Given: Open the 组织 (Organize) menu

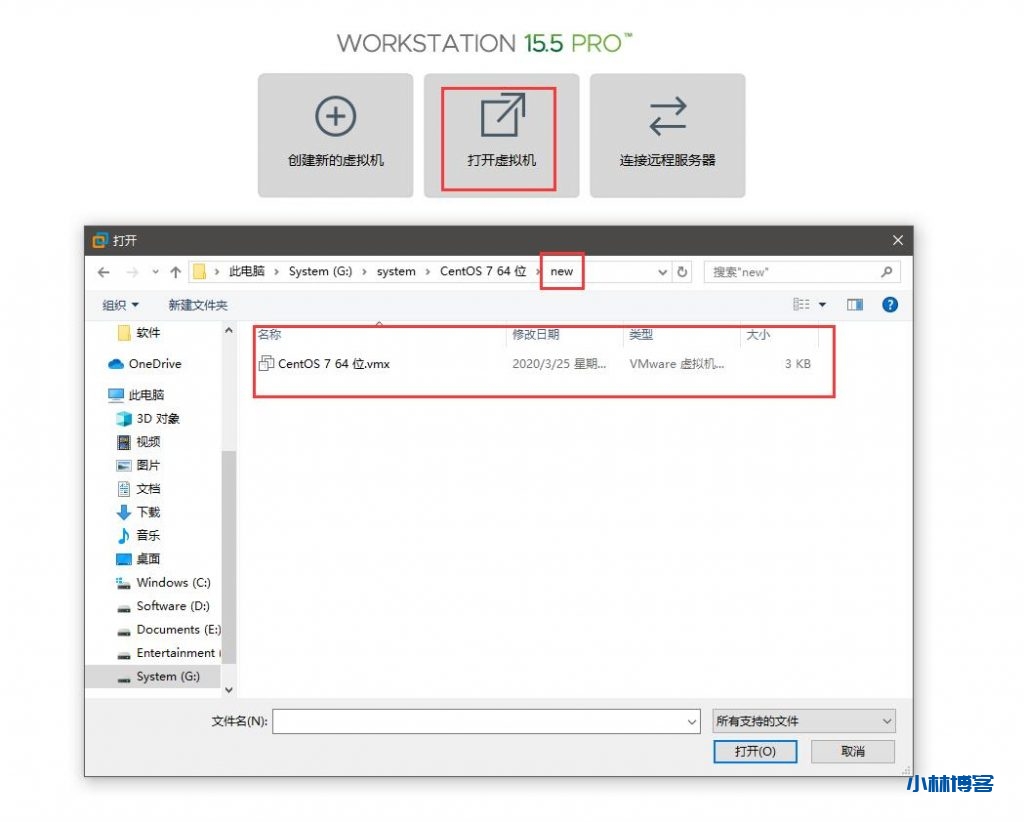Looking at the screenshot, I should (121, 305).
